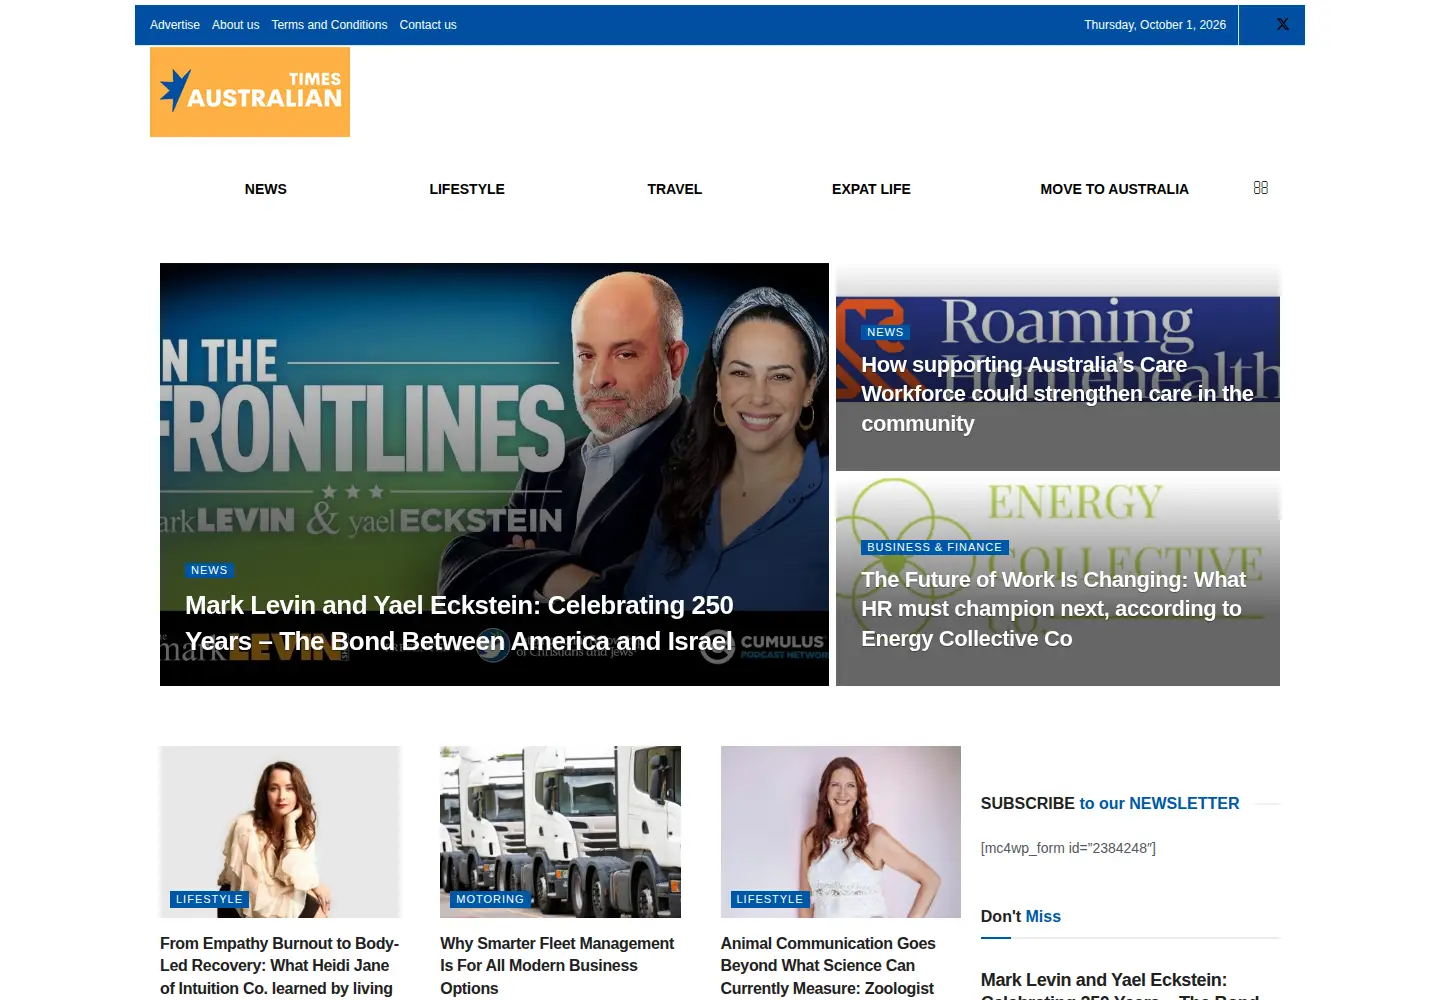The height and width of the screenshot is (1000, 1440).
Task: Open Terms and Conditions page
Action: 329,25
